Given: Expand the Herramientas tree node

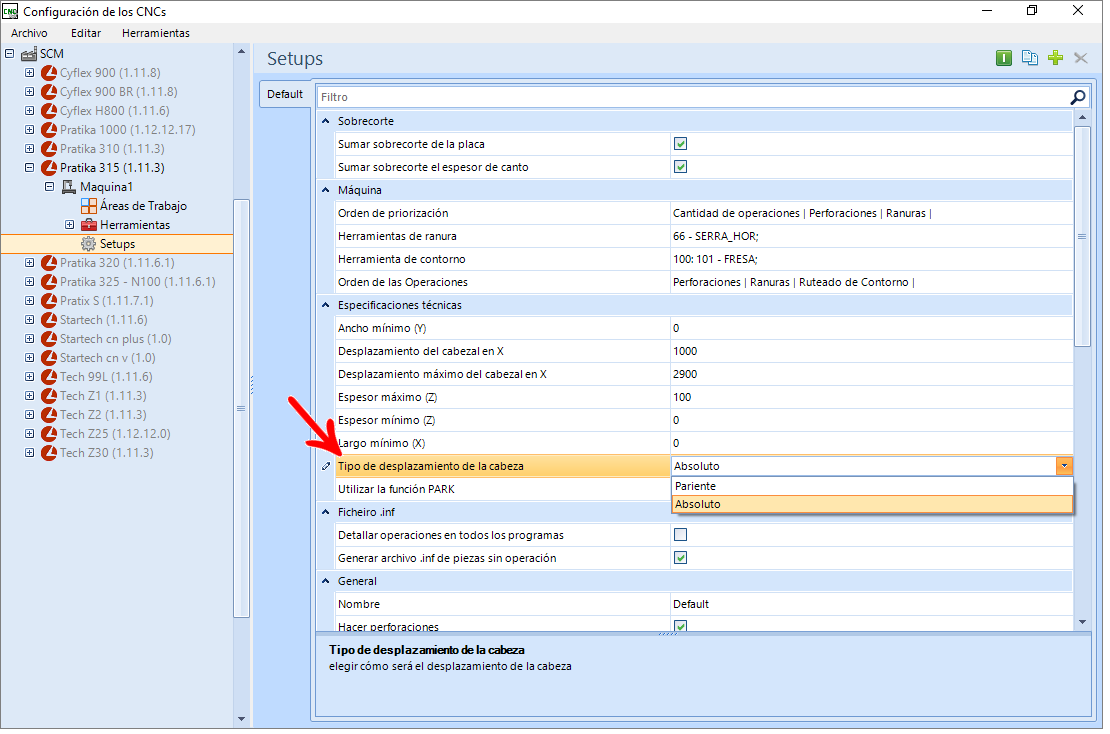Looking at the screenshot, I should [x=69, y=225].
